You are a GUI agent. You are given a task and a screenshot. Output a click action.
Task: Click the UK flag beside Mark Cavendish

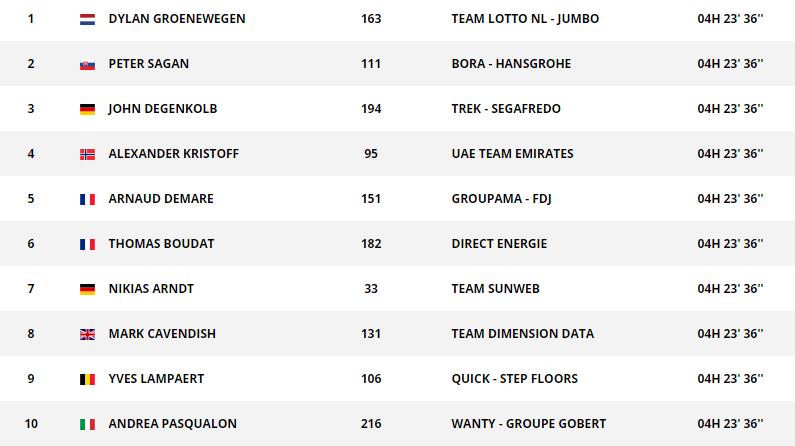click(x=87, y=334)
